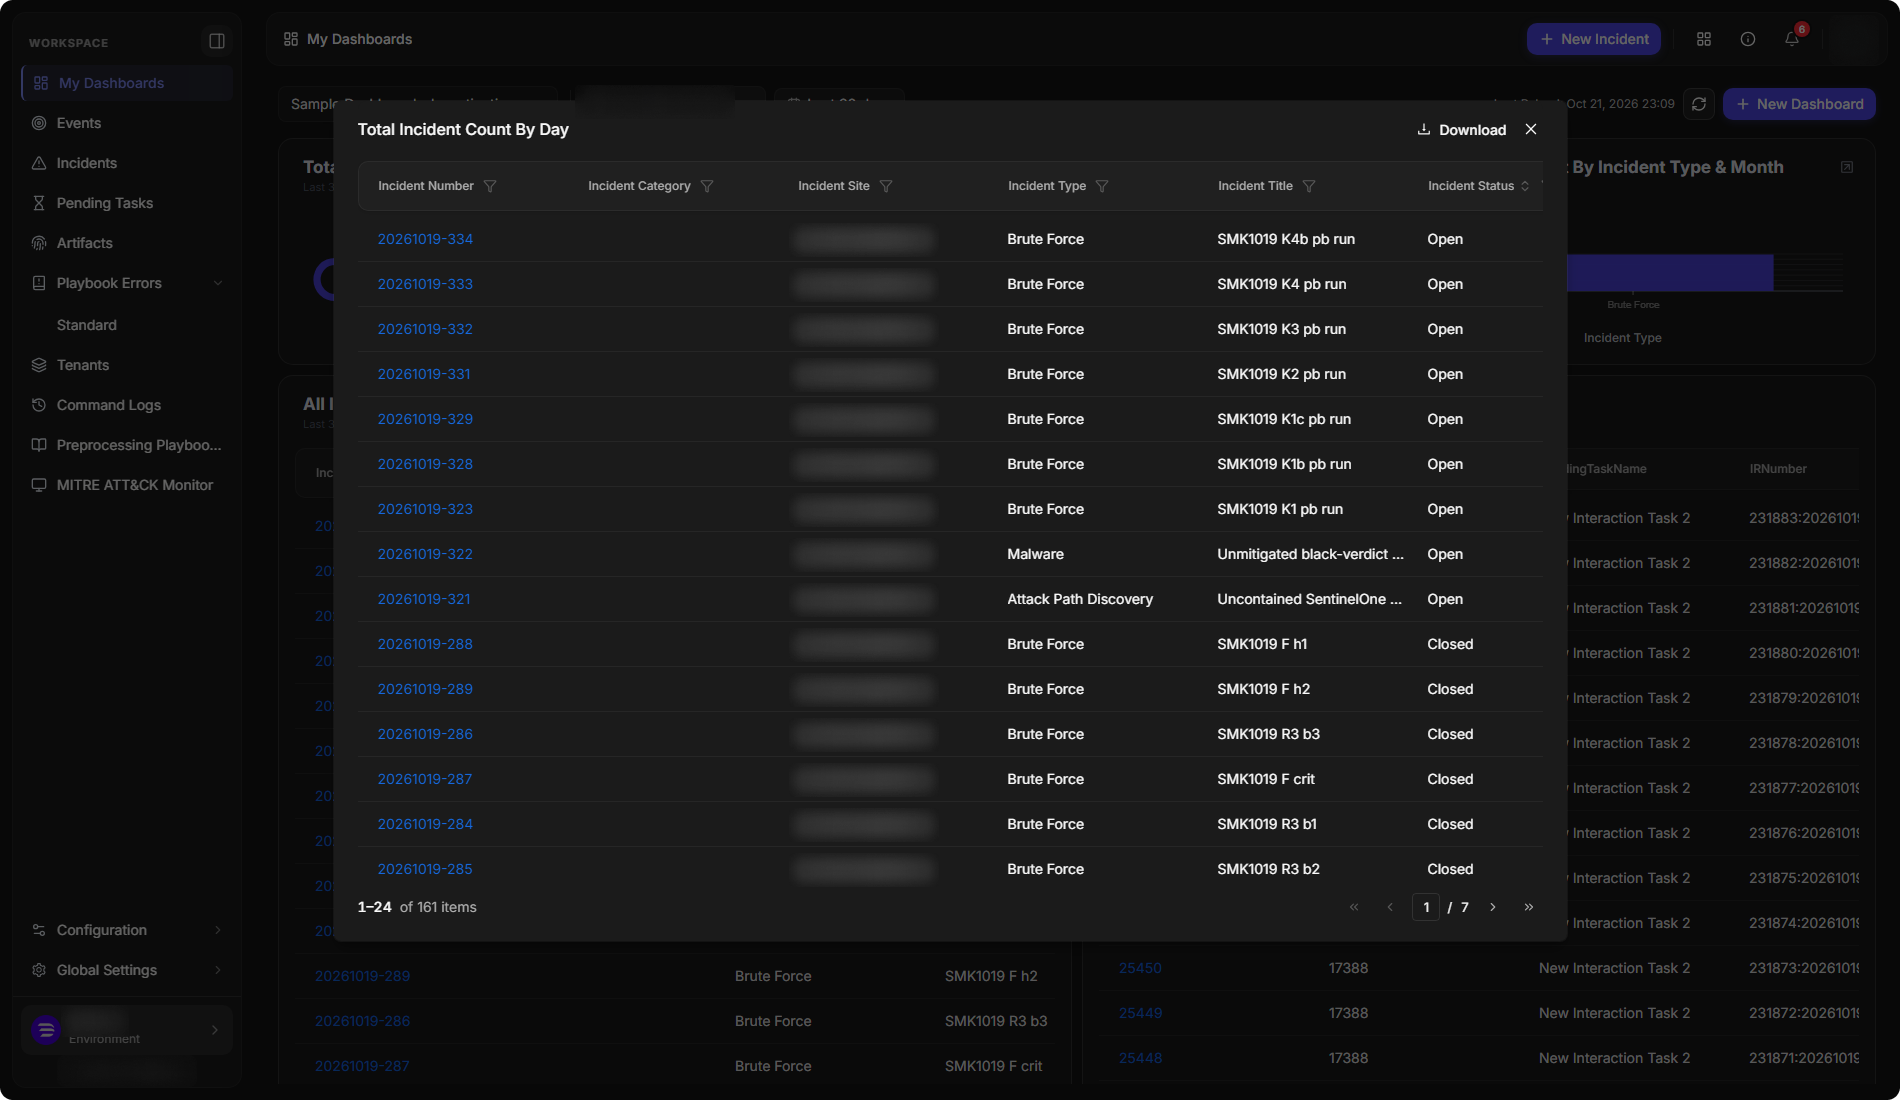This screenshot has width=1900, height=1100.
Task: Create a New Dashboard
Action: coord(1799,104)
